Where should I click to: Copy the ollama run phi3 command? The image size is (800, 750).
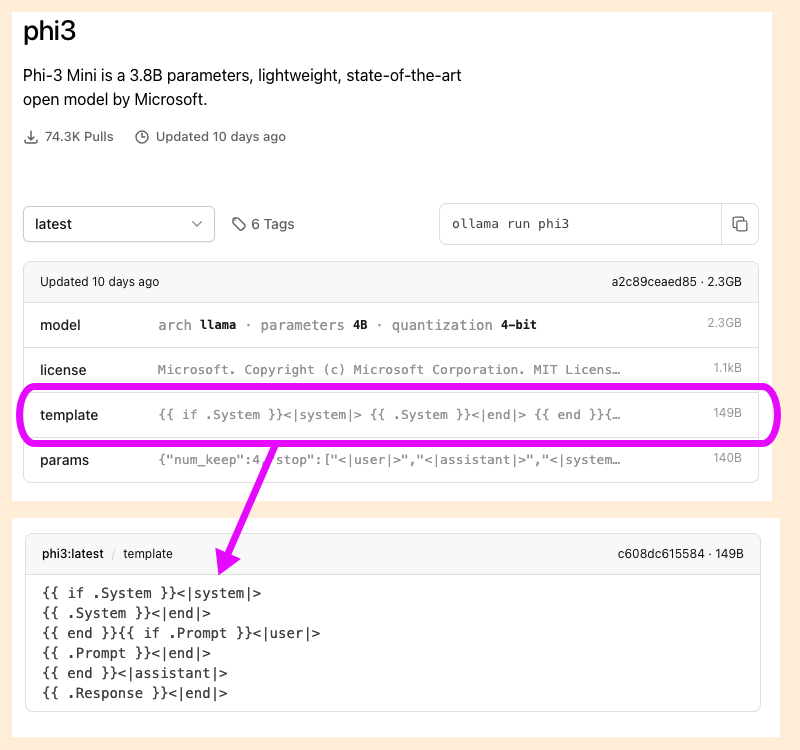(740, 224)
